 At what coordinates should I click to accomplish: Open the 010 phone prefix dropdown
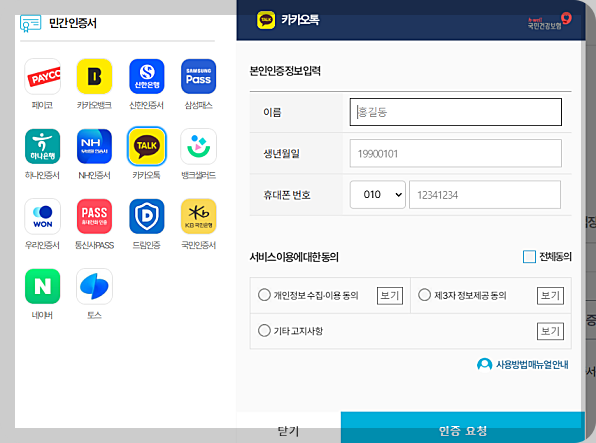coord(378,195)
